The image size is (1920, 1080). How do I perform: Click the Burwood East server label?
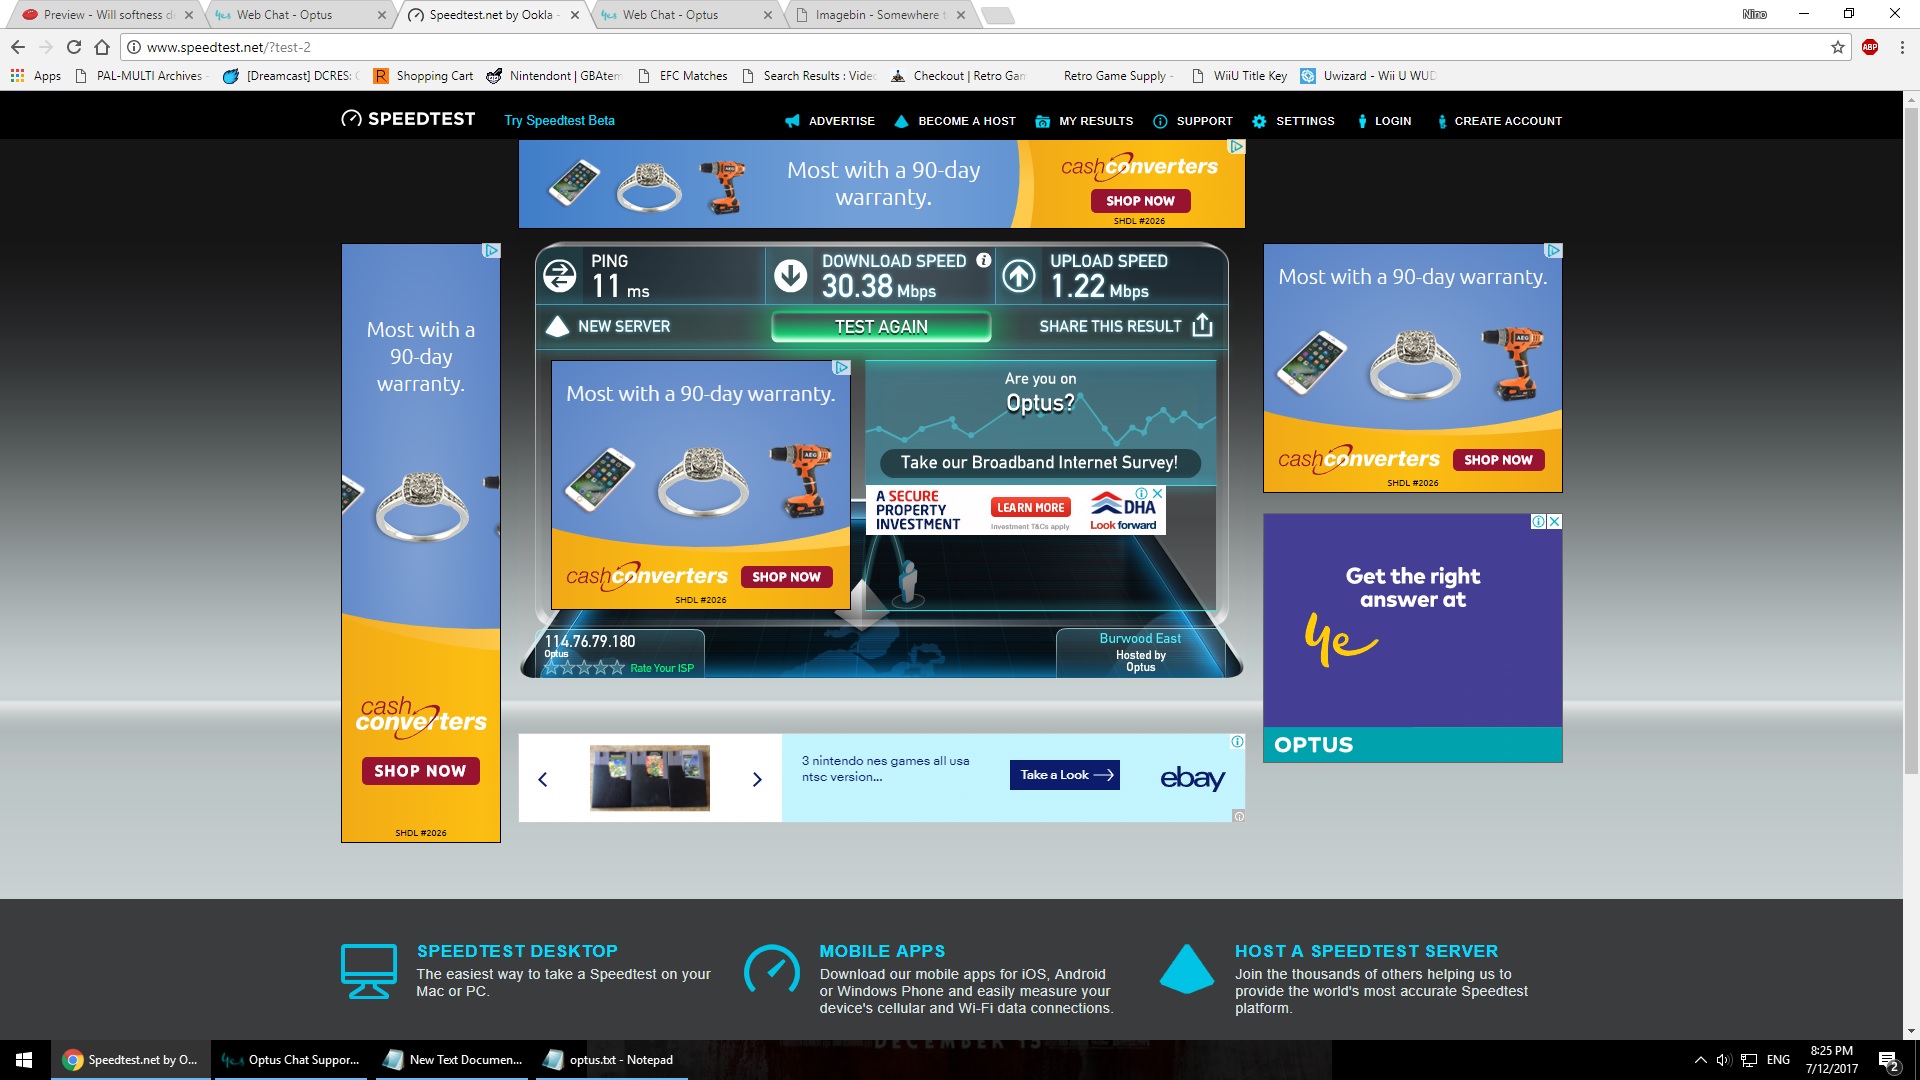1140,638
